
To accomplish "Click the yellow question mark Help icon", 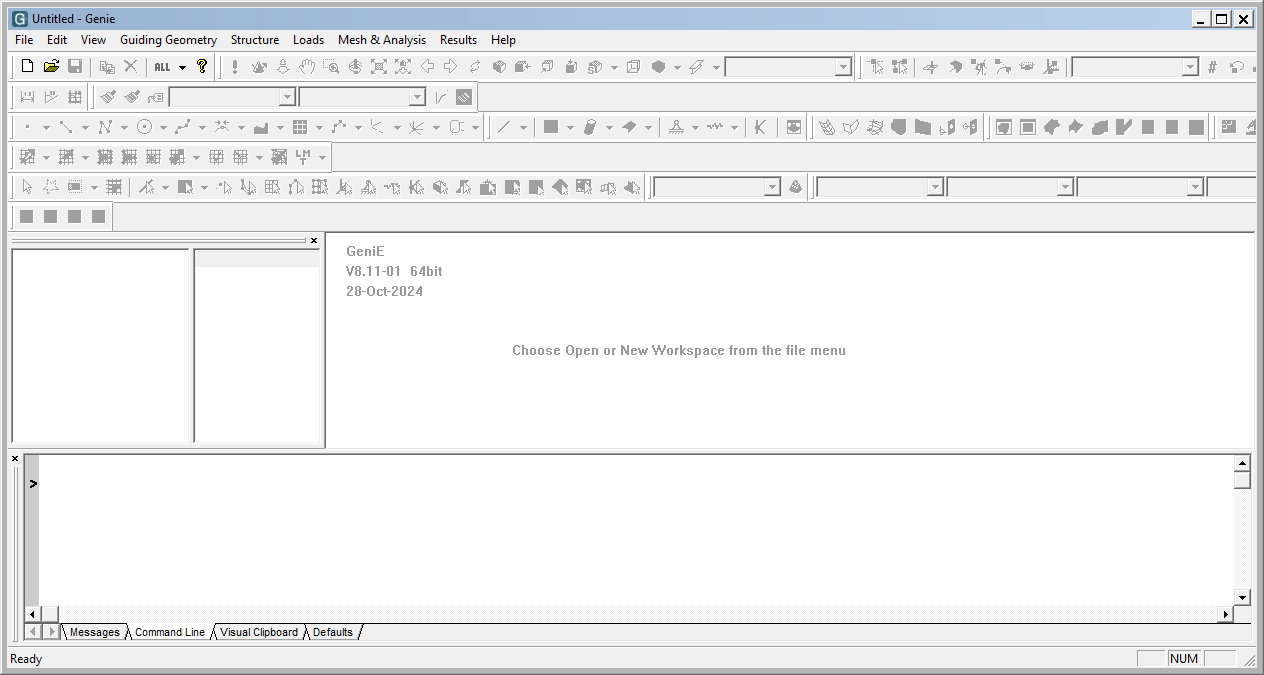I will pyautogui.click(x=202, y=67).
